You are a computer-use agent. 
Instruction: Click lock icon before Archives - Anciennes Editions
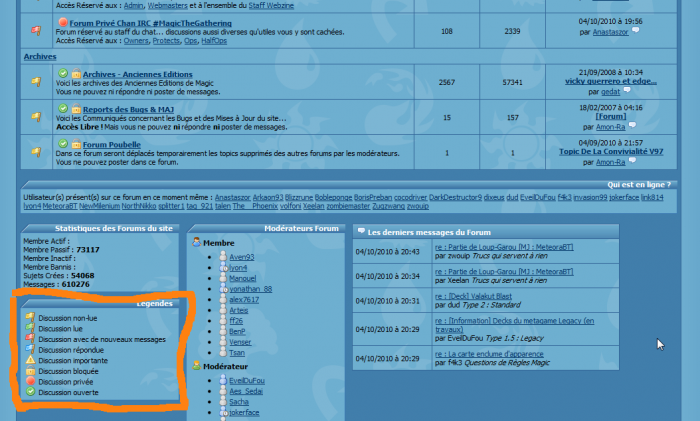point(76,73)
